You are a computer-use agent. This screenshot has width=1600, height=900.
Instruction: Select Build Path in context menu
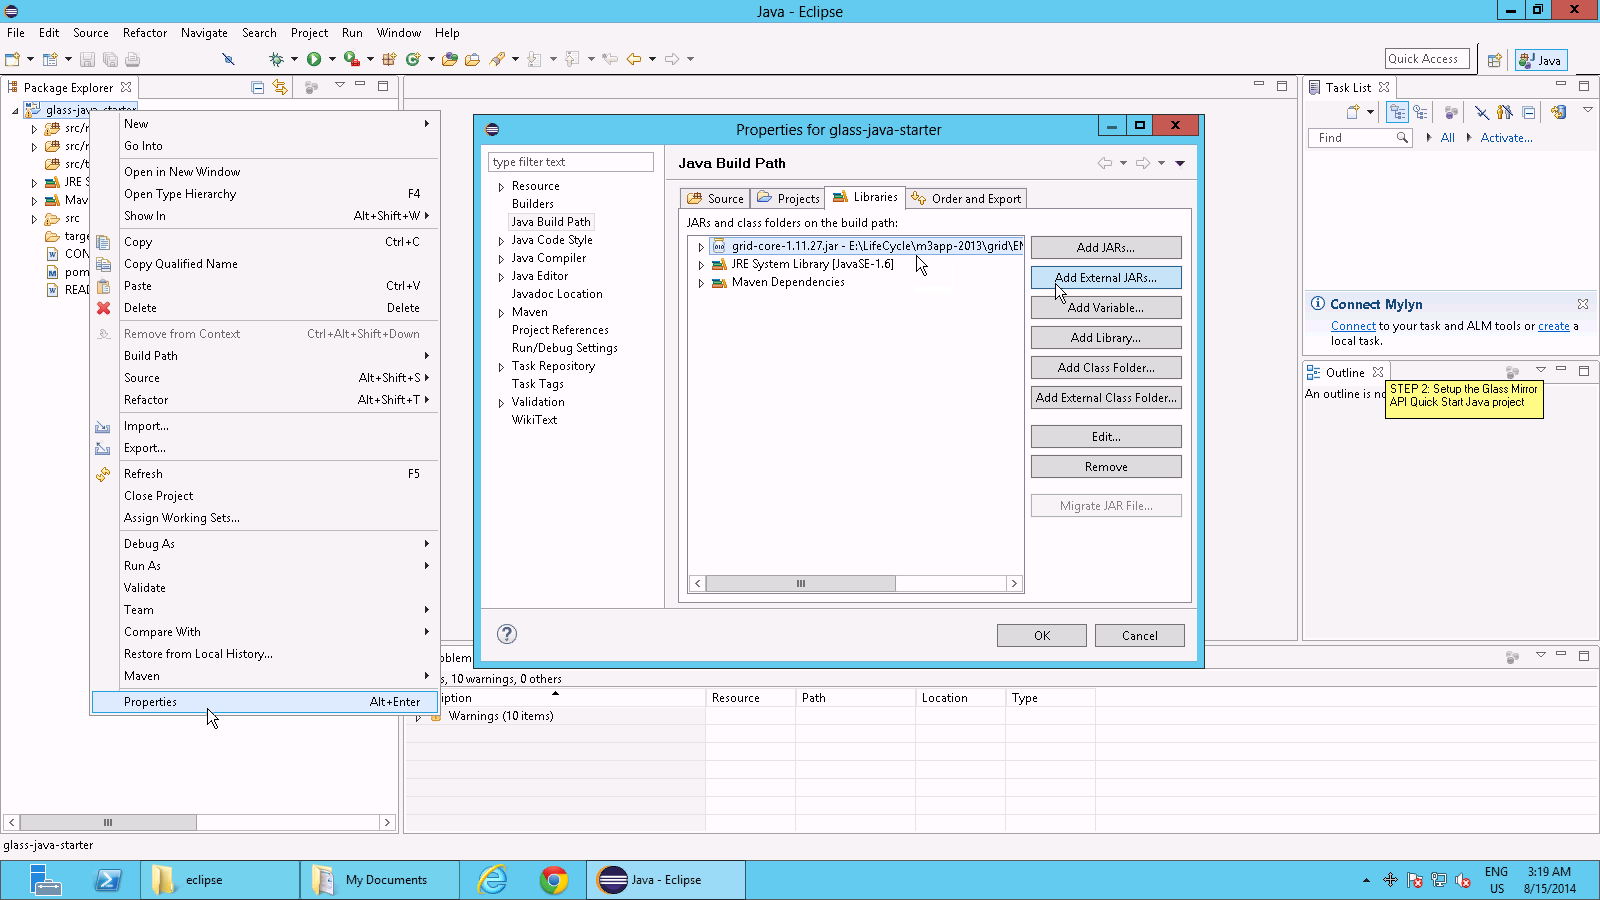pos(151,356)
